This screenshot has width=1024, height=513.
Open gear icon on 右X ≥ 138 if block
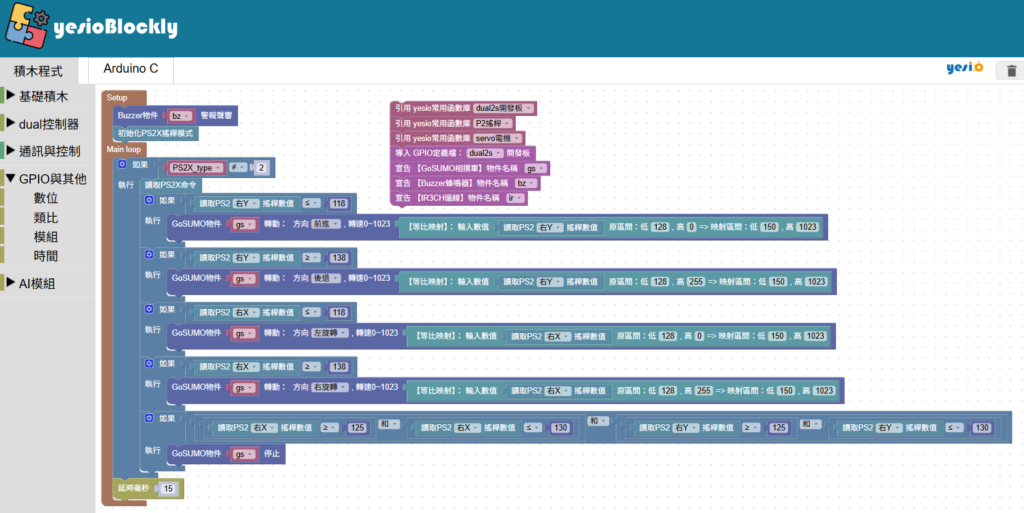point(149,364)
